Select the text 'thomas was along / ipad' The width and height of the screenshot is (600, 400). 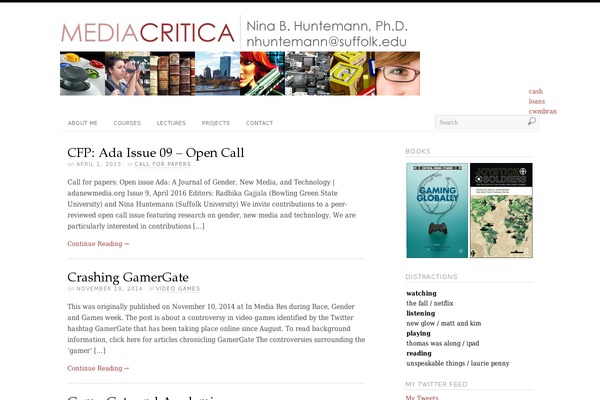click(x=443, y=343)
